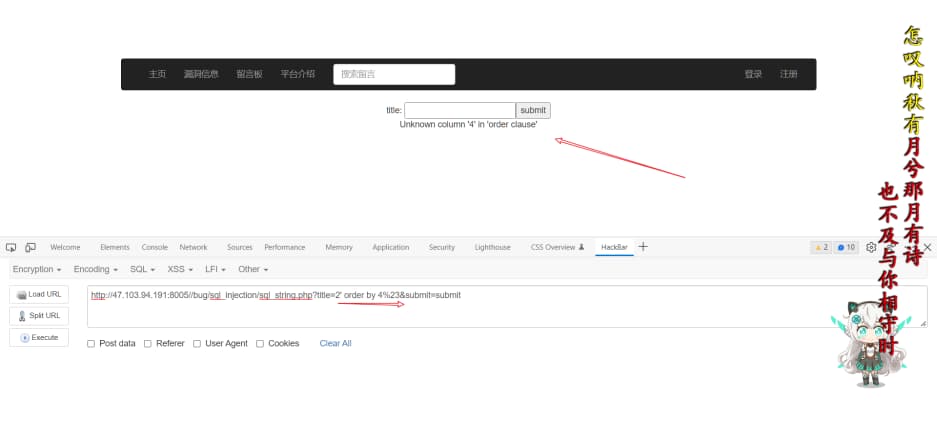Open the Encryption dropdown
Screen dimensions: 937x440
(x=37, y=270)
